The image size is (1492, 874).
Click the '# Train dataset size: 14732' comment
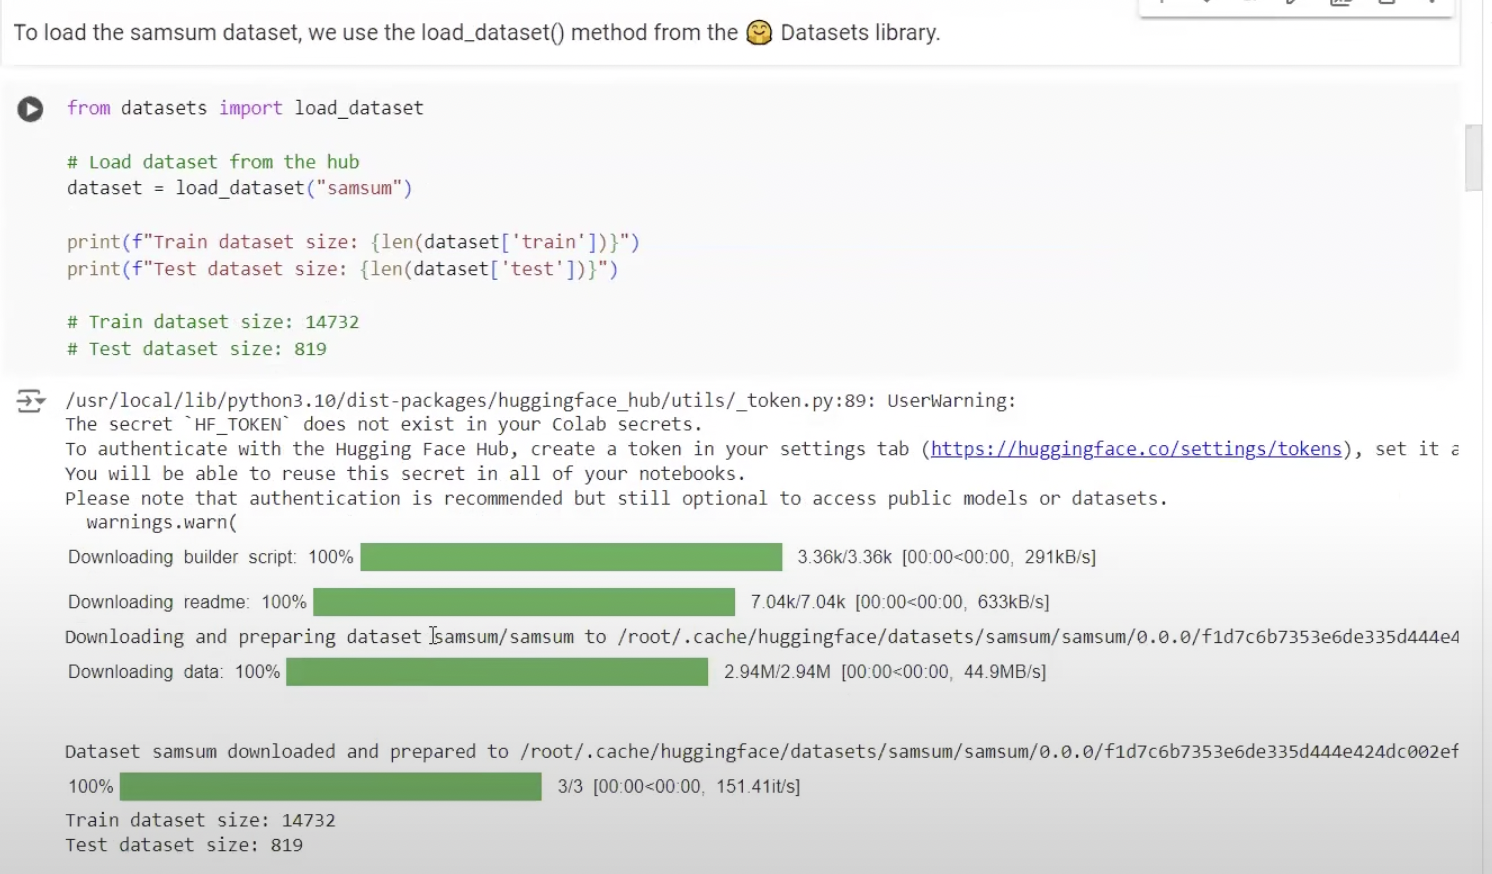pyautogui.click(x=213, y=322)
